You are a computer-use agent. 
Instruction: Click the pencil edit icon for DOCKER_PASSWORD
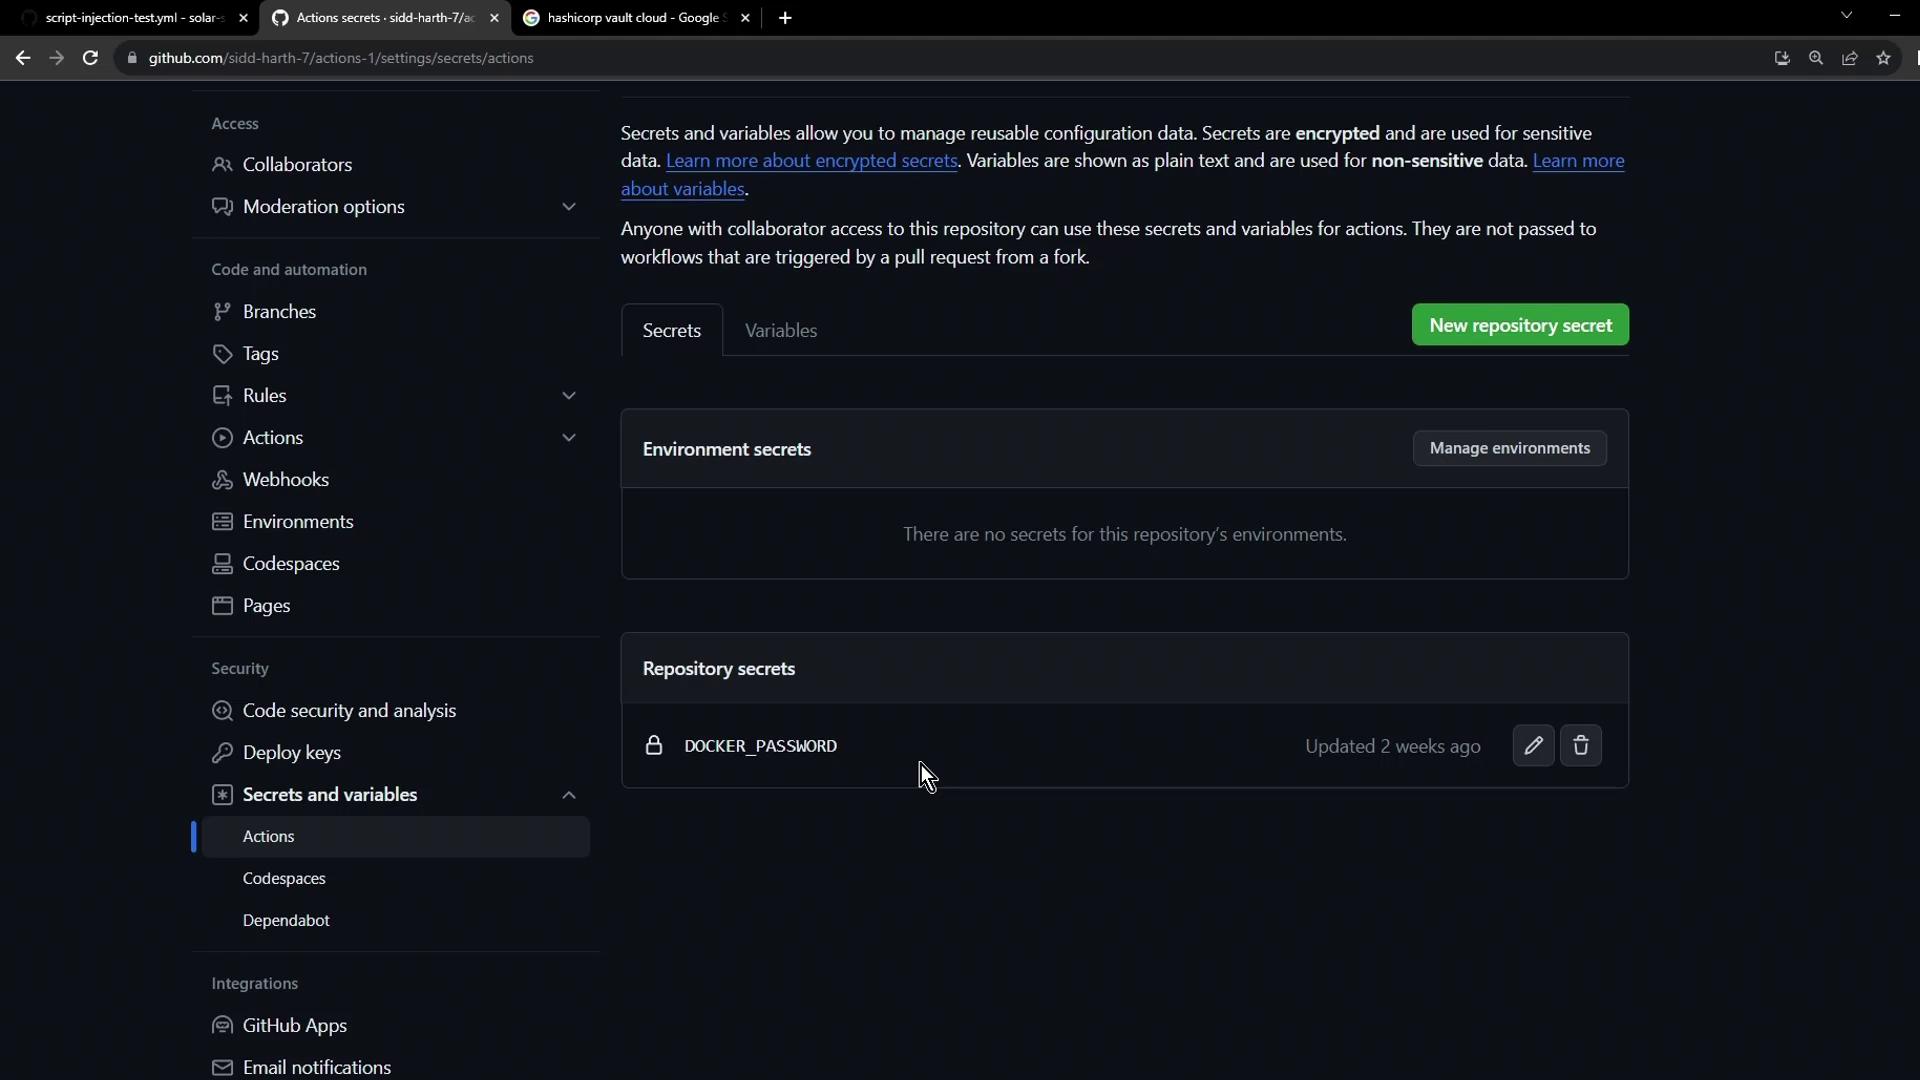coord(1533,746)
